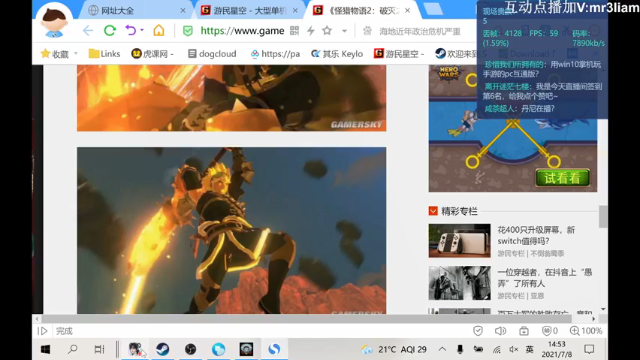Click the tray microphone icon
The width and height of the screenshot is (640, 360).
pyautogui.click(x=460, y=349)
